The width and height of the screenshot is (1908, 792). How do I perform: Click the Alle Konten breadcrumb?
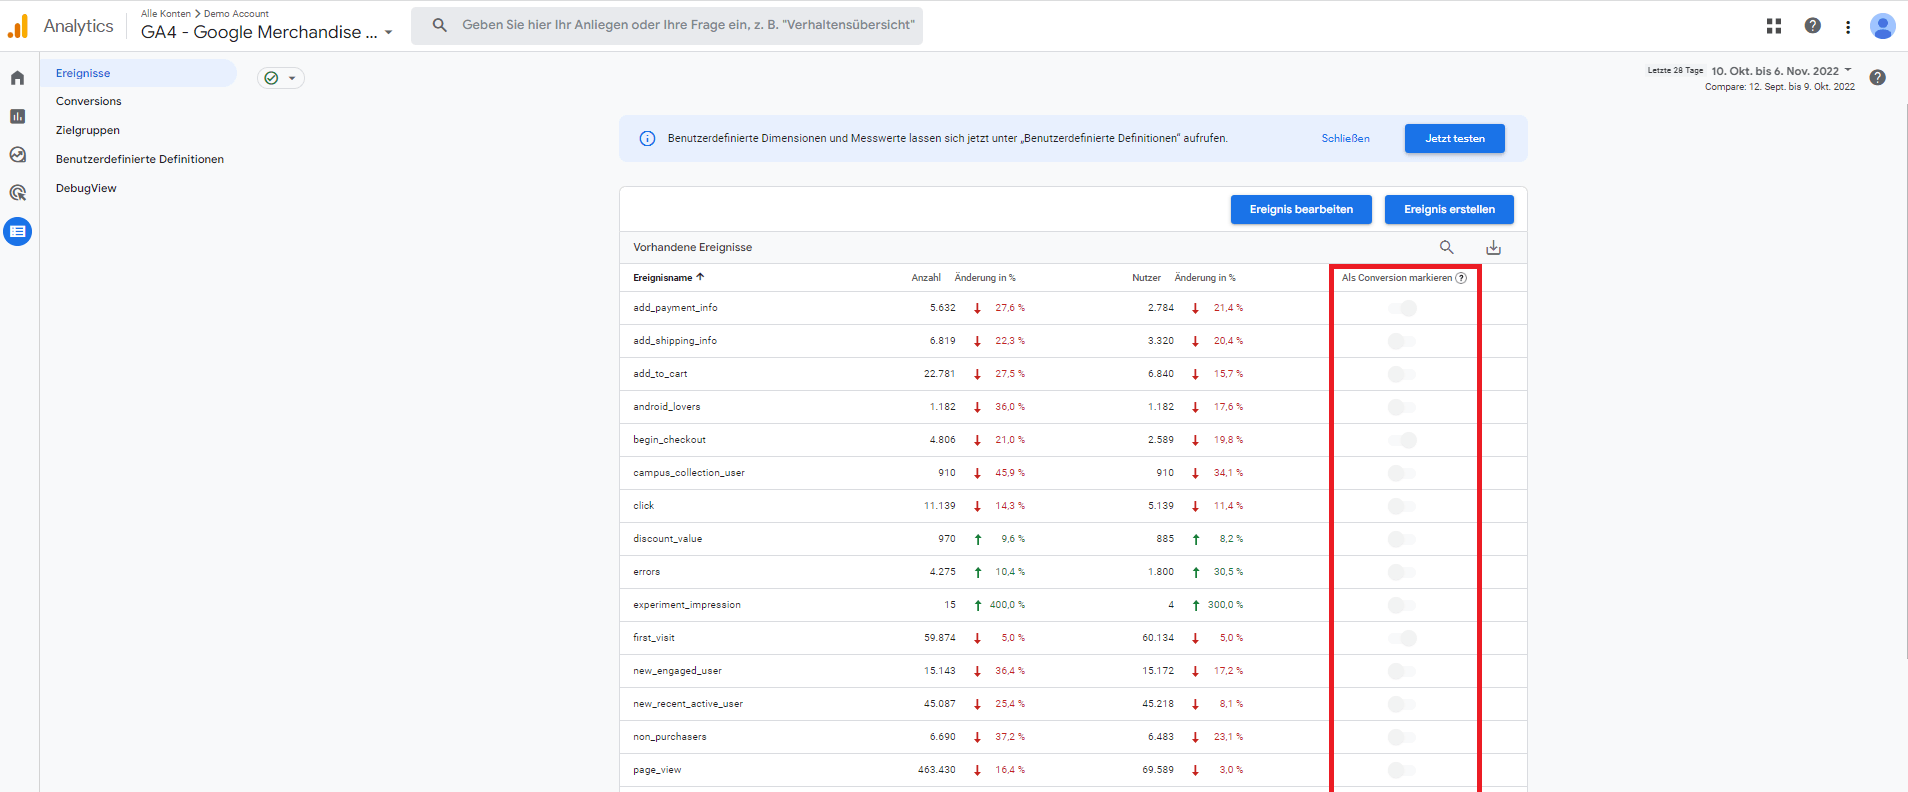click(166, 14)
